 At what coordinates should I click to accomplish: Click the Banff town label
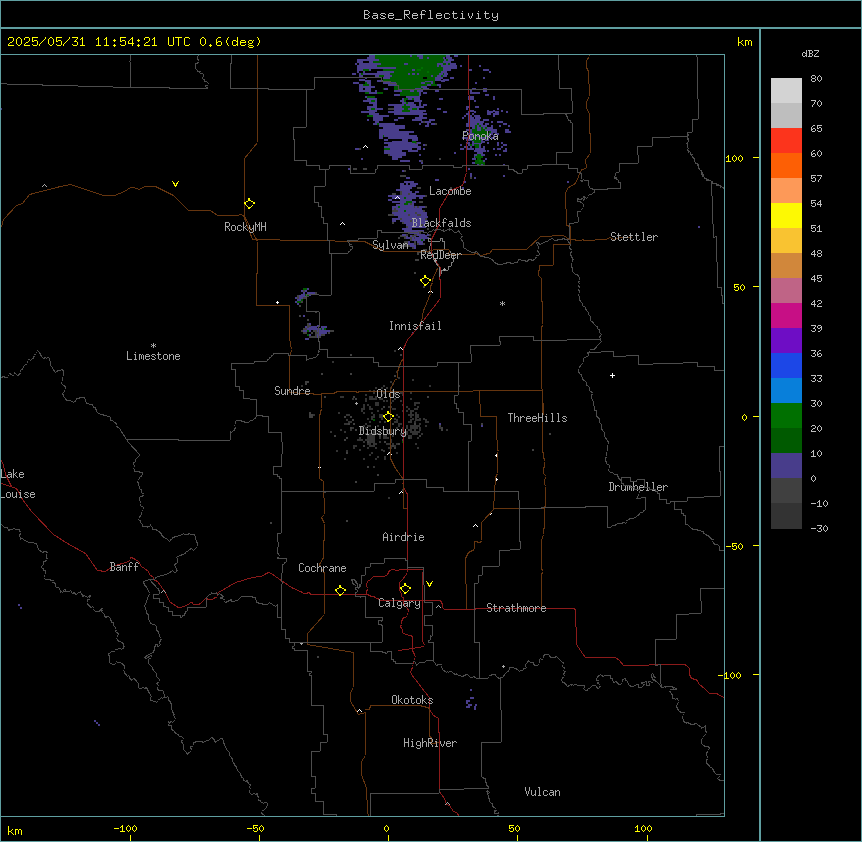(x=124, y=567)
